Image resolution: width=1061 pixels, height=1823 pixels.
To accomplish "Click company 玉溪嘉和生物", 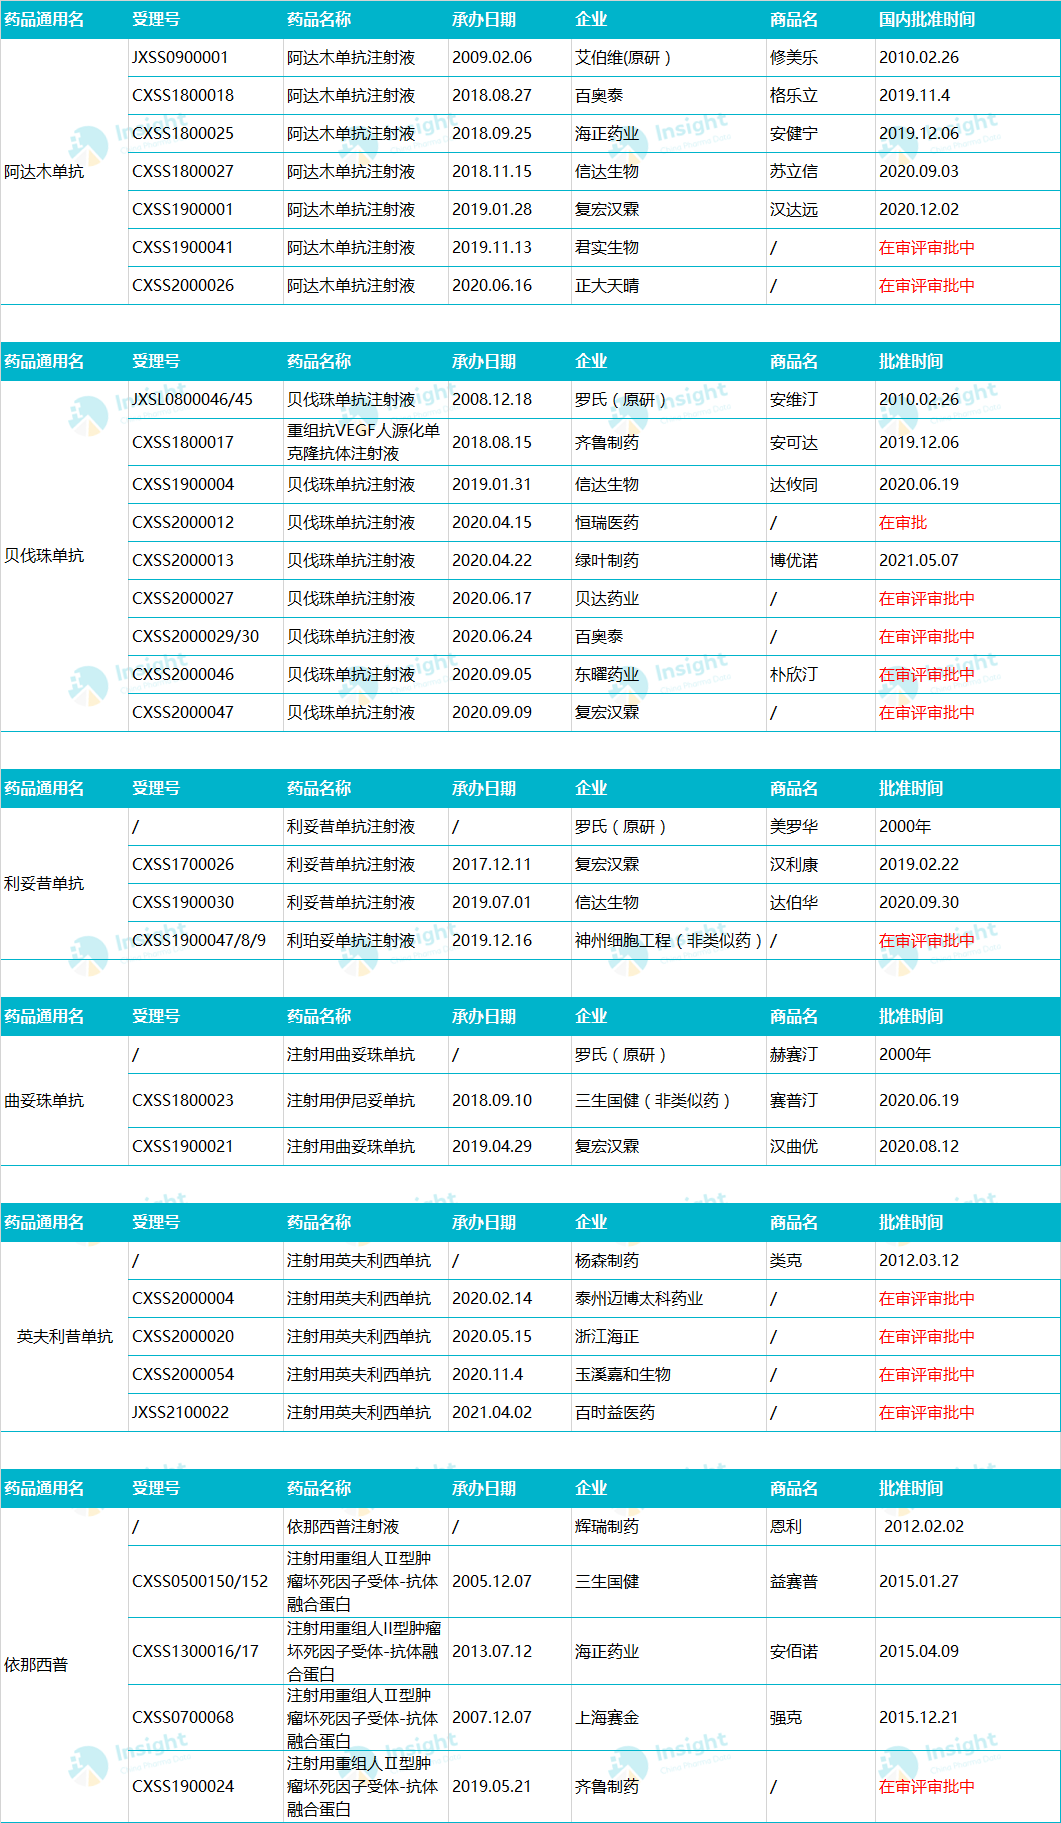I will pos(623,1375).
